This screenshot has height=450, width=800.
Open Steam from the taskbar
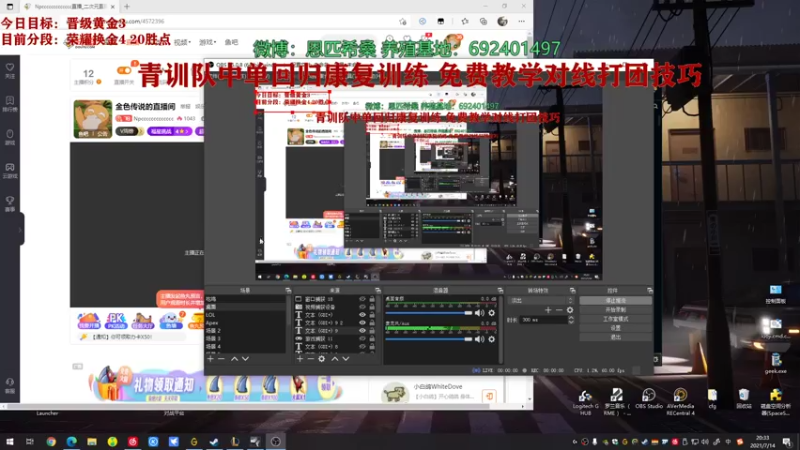pyautogui.click(x=214, y=441)
